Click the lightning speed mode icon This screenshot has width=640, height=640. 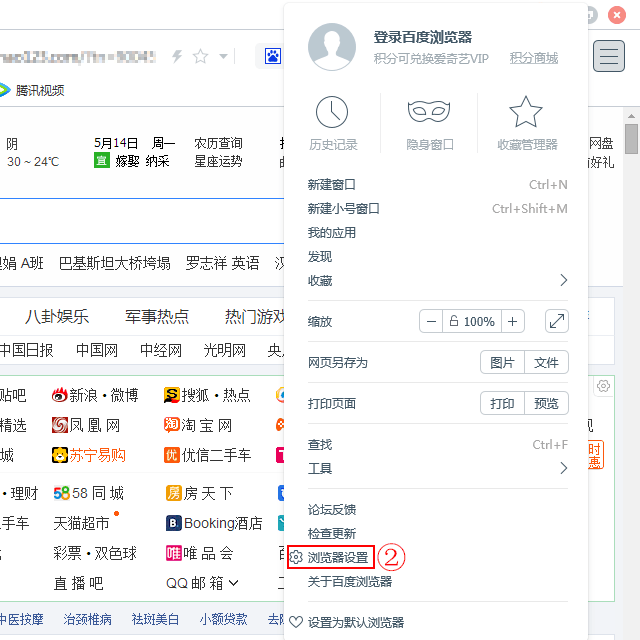177,56
